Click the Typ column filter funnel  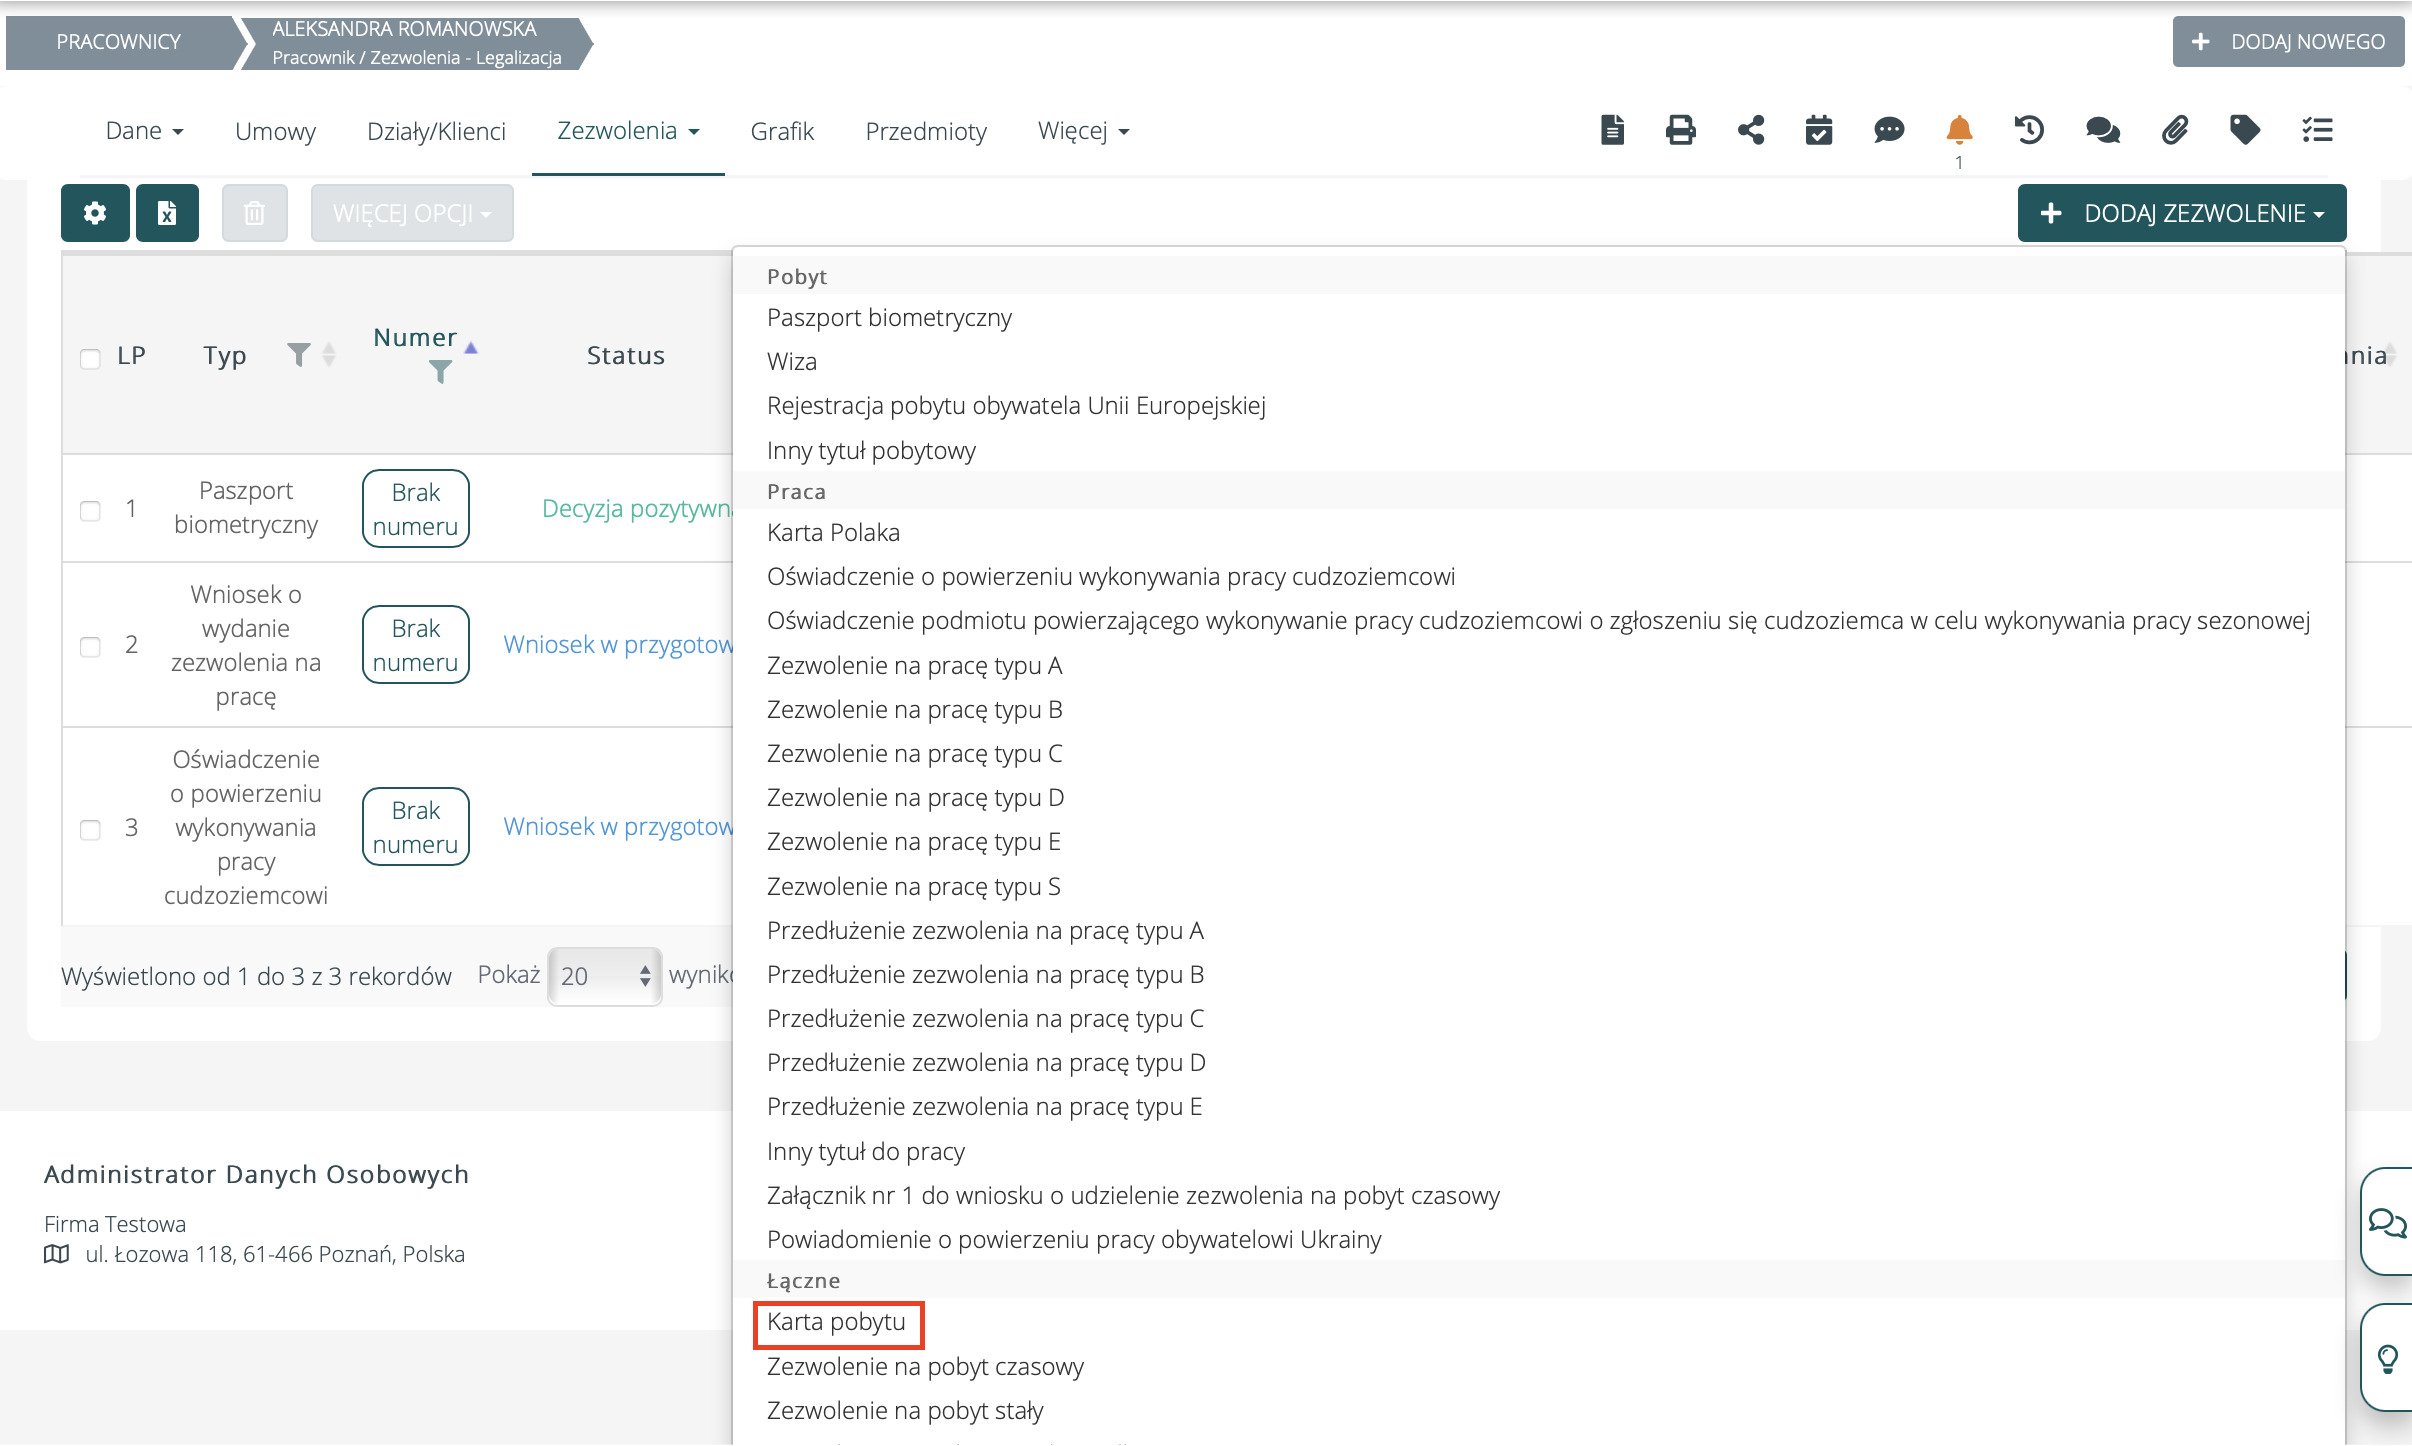pyautogui.click(x=298, y=354)
